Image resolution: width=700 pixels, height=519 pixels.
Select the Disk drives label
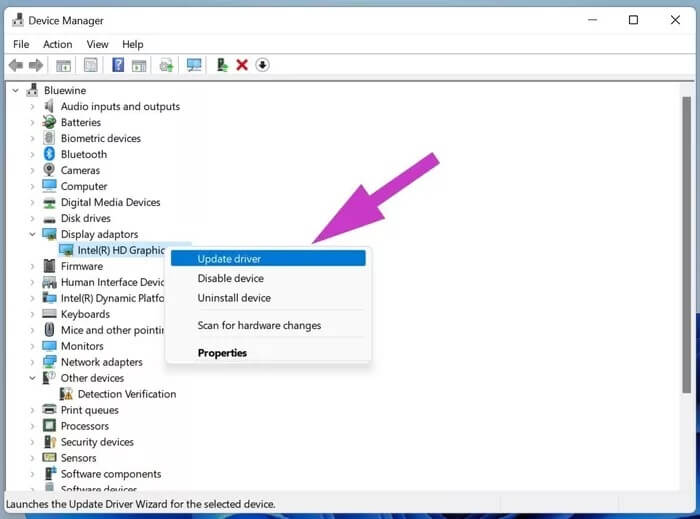[85, 218]
